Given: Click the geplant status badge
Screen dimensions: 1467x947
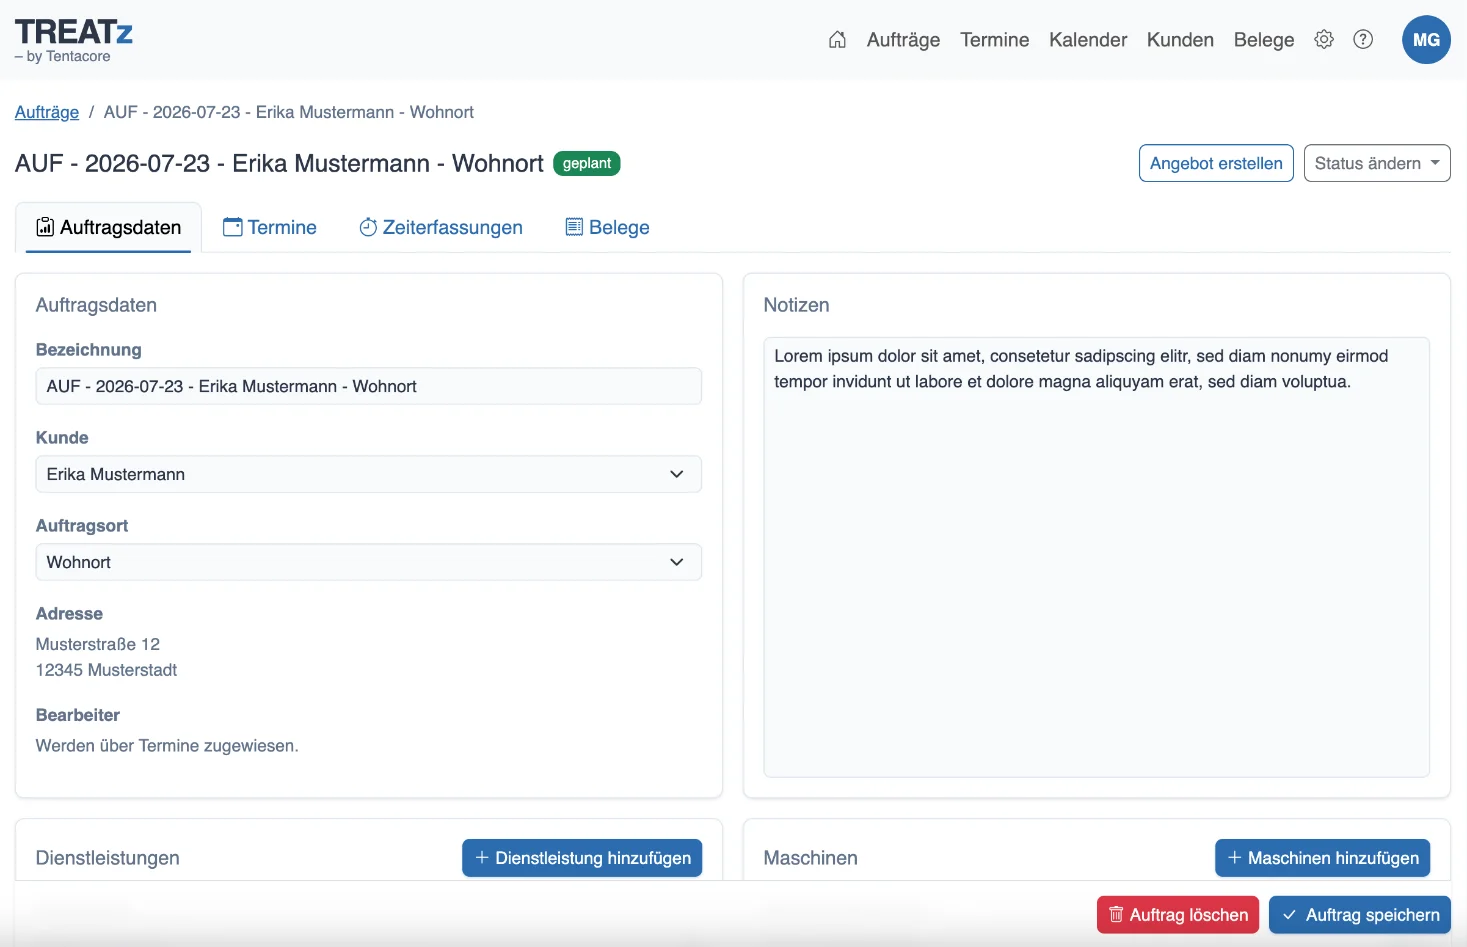Looking at the screenshot, I should click(x=587, y=163).
